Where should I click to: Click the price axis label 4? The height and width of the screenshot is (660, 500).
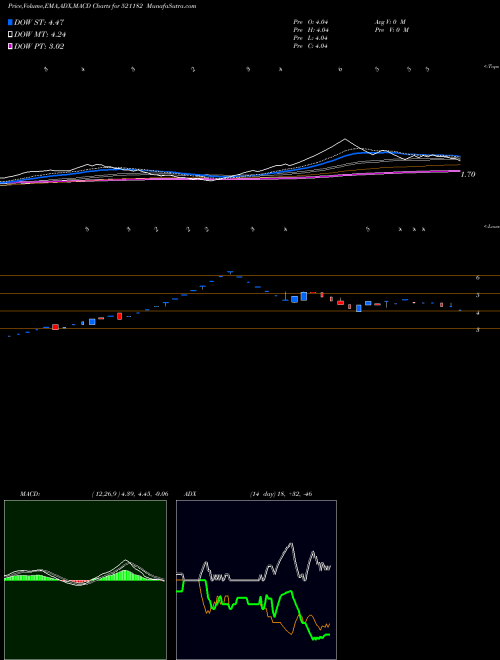(x=478, y=313)
